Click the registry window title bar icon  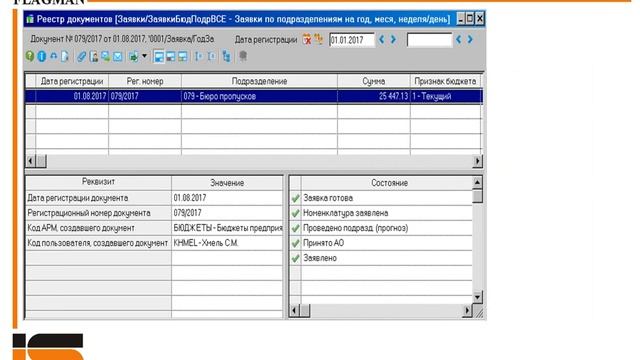[30, 19]
